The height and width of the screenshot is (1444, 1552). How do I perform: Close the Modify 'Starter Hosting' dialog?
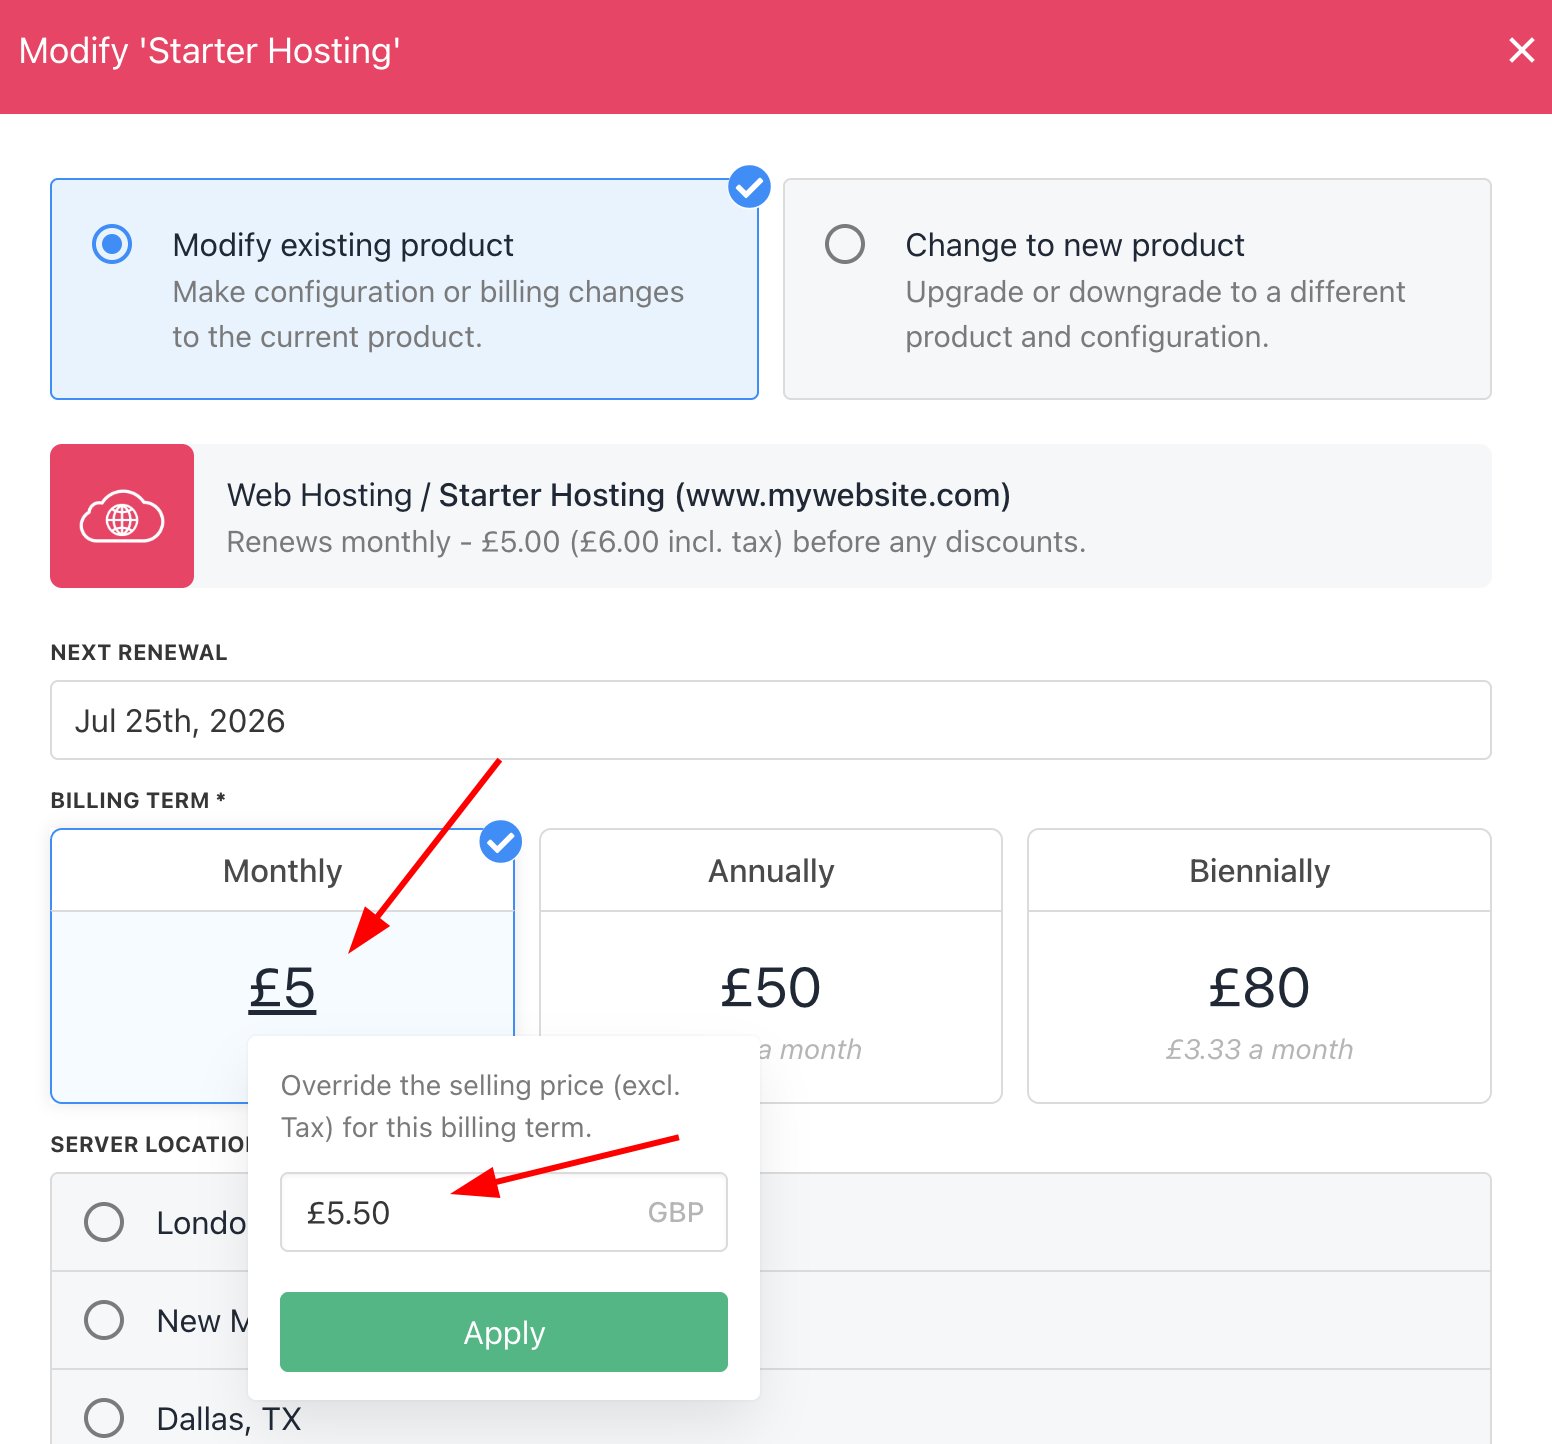pos(1521,50)
